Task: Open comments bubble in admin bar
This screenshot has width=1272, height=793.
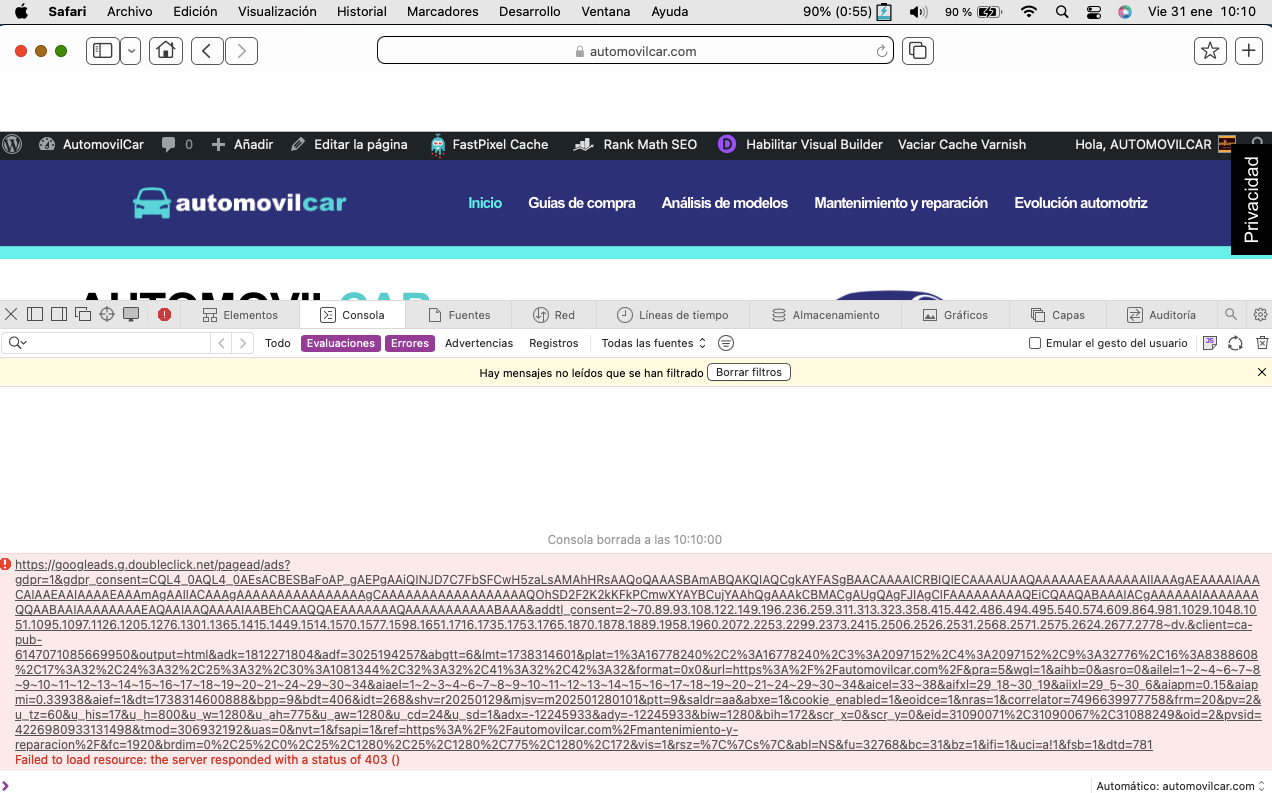Action: 177,144
